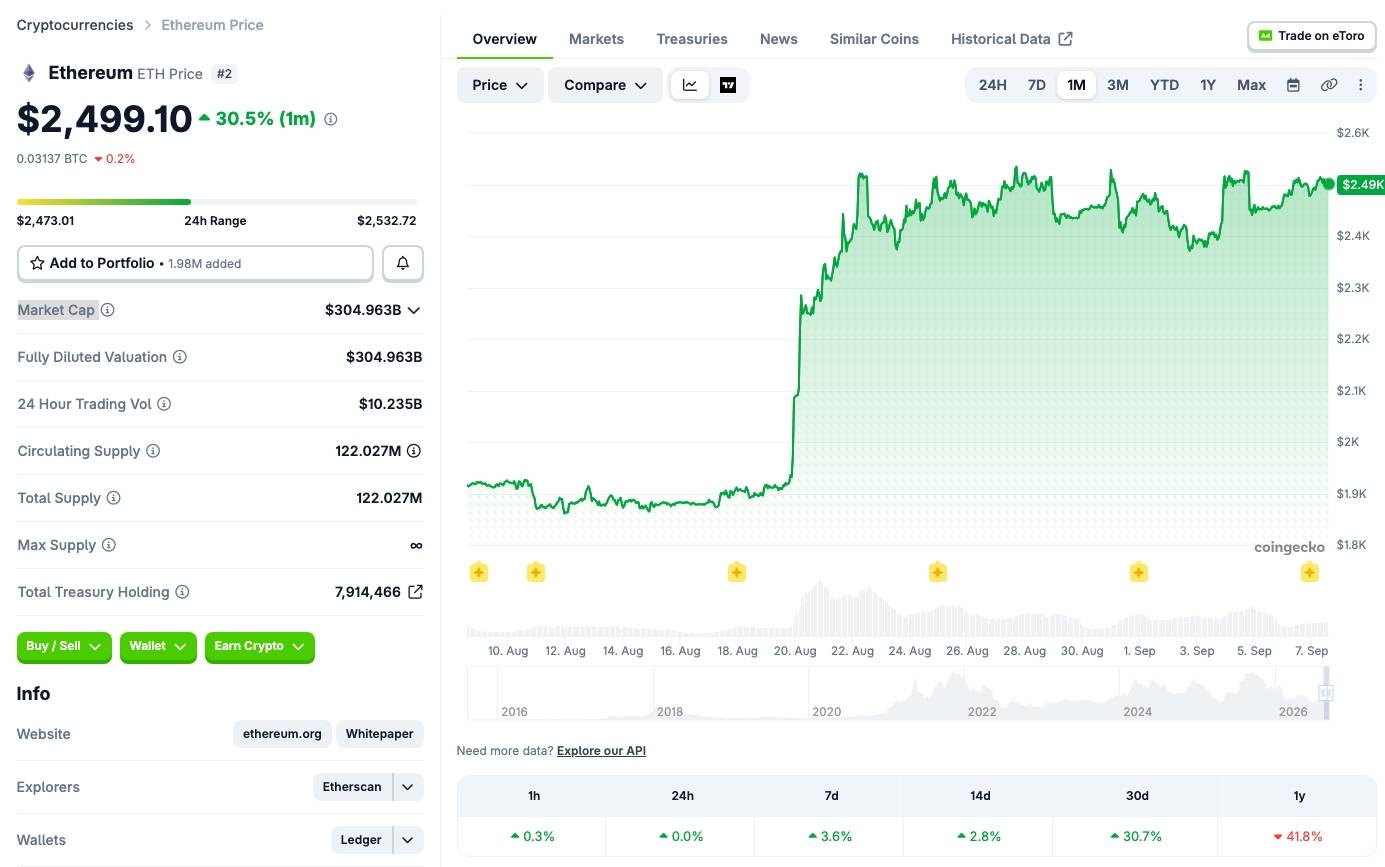Image resolution: width=1385 pixels, height=867 pixels.
Task: Open the Price dropdown
Action: click(x=500, y=85)
